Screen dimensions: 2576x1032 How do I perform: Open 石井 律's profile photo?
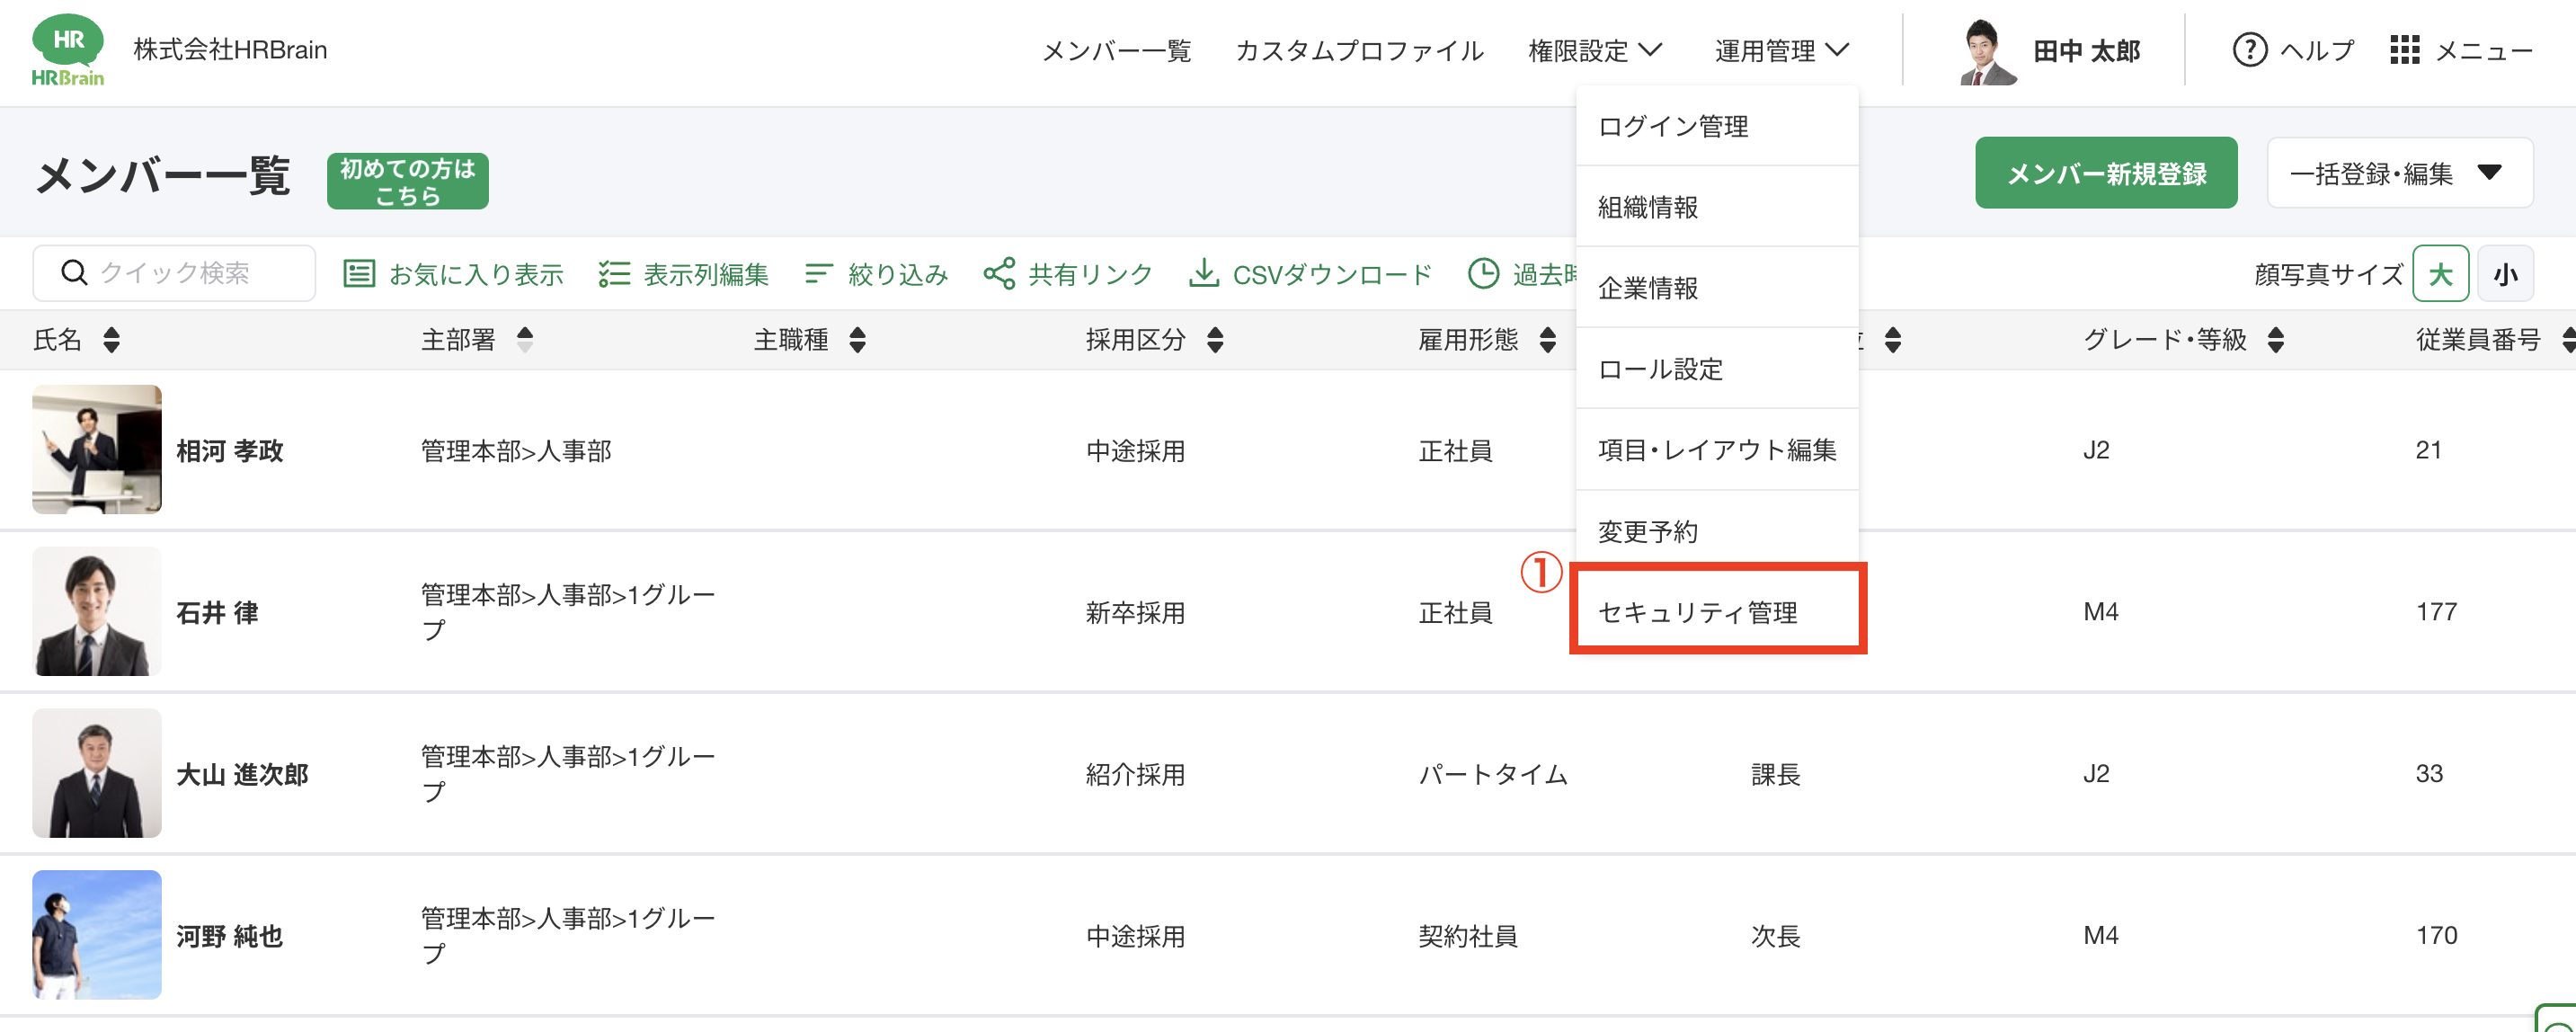97,611
